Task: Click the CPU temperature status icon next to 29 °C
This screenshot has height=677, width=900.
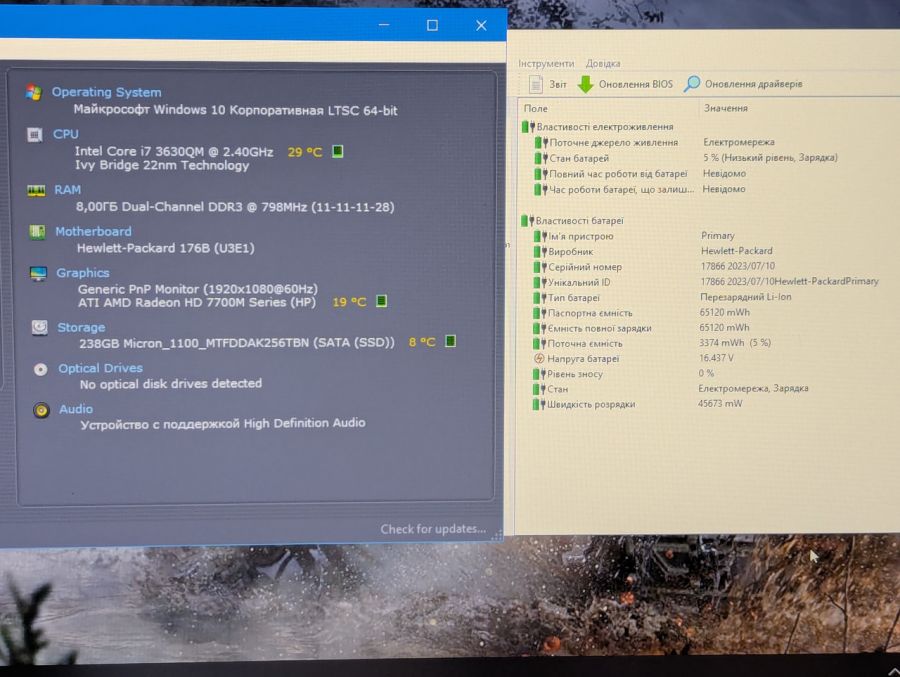Action: coord(338,151)
